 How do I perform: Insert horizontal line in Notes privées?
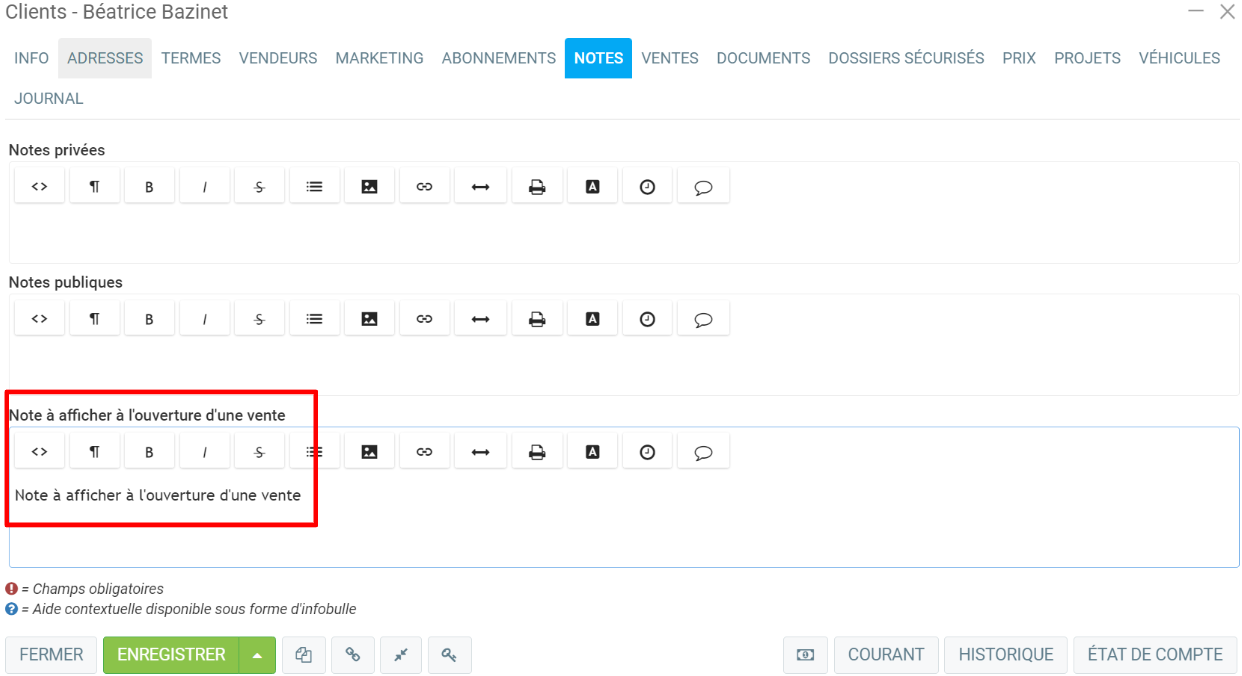(x=480, y=186)
